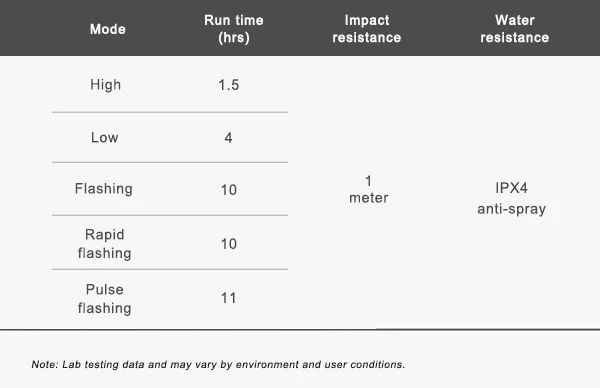Viewport: 600px width, 388px height.
Task: Click the Flashing row's 10 value
Action: click(228, 190)
